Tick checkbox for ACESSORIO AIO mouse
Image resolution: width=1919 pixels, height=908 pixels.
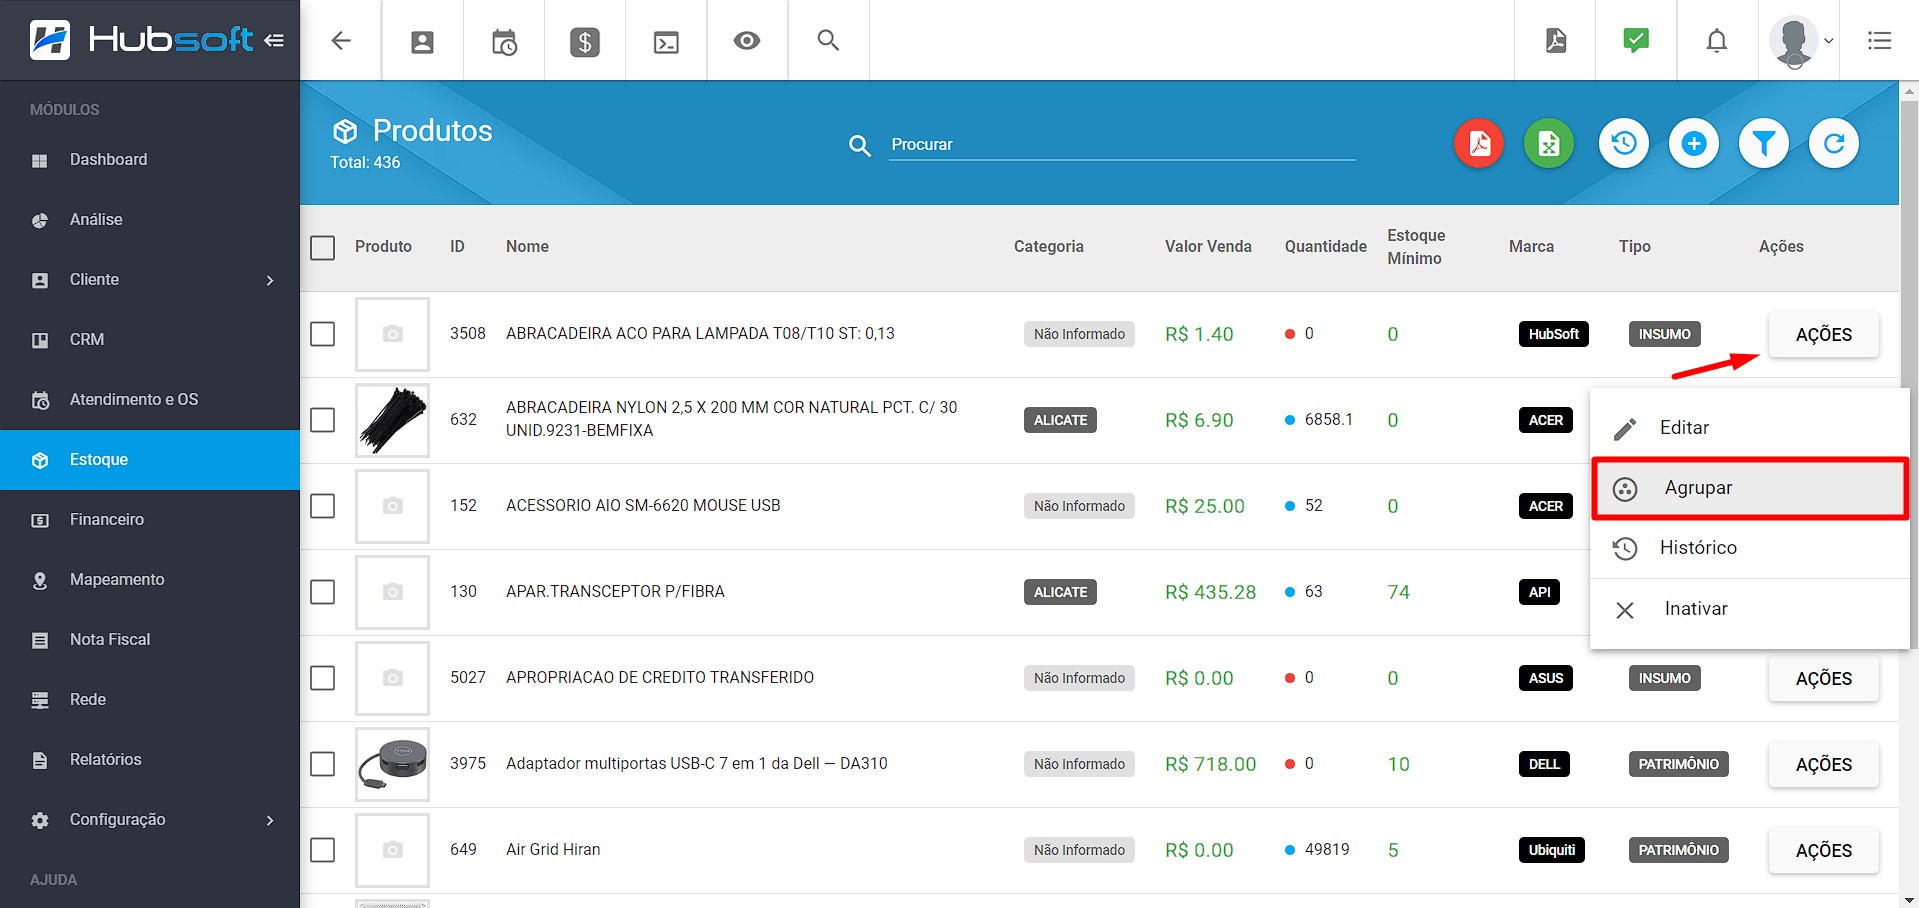[322, 506]
